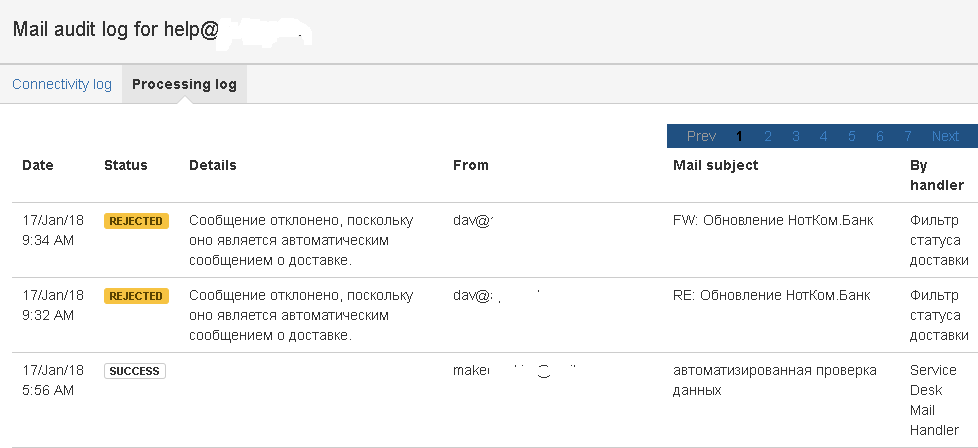Image resolution: width=978 pixels, height=448 pixels.
Task: Open pagination page 2
Action: click(768, 136)
